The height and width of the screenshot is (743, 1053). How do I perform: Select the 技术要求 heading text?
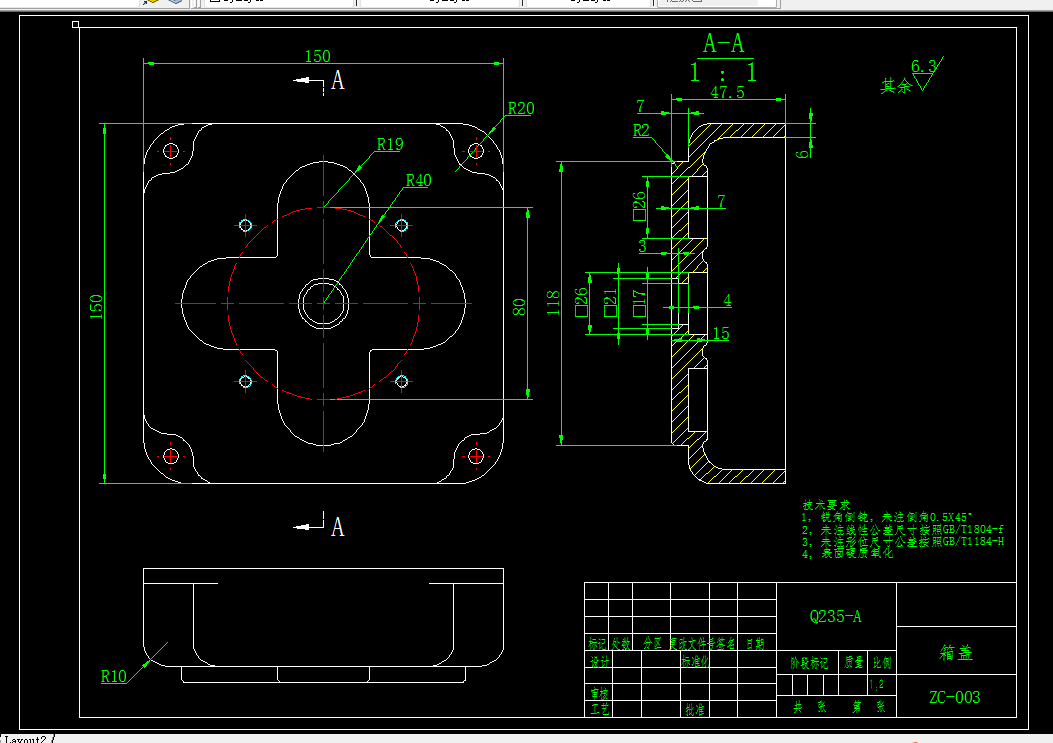tap(826, 505)
